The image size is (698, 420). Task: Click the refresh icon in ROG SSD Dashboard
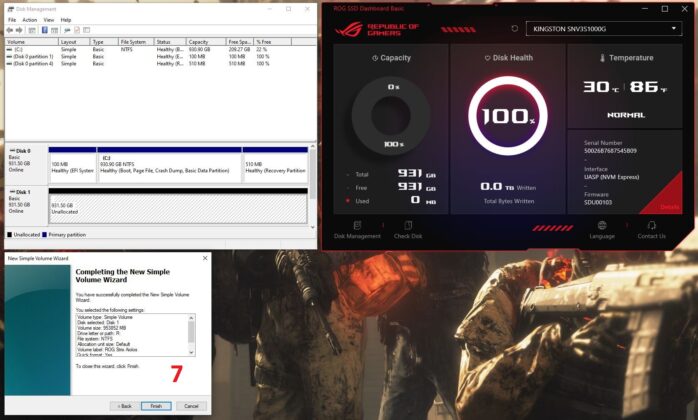(x=515, y=29)
